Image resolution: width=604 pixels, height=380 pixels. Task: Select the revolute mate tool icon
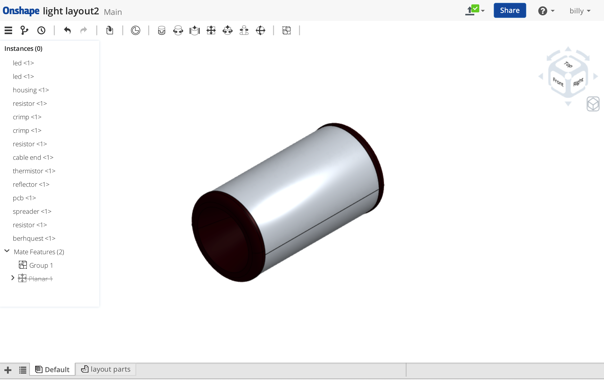pos(178,30)
